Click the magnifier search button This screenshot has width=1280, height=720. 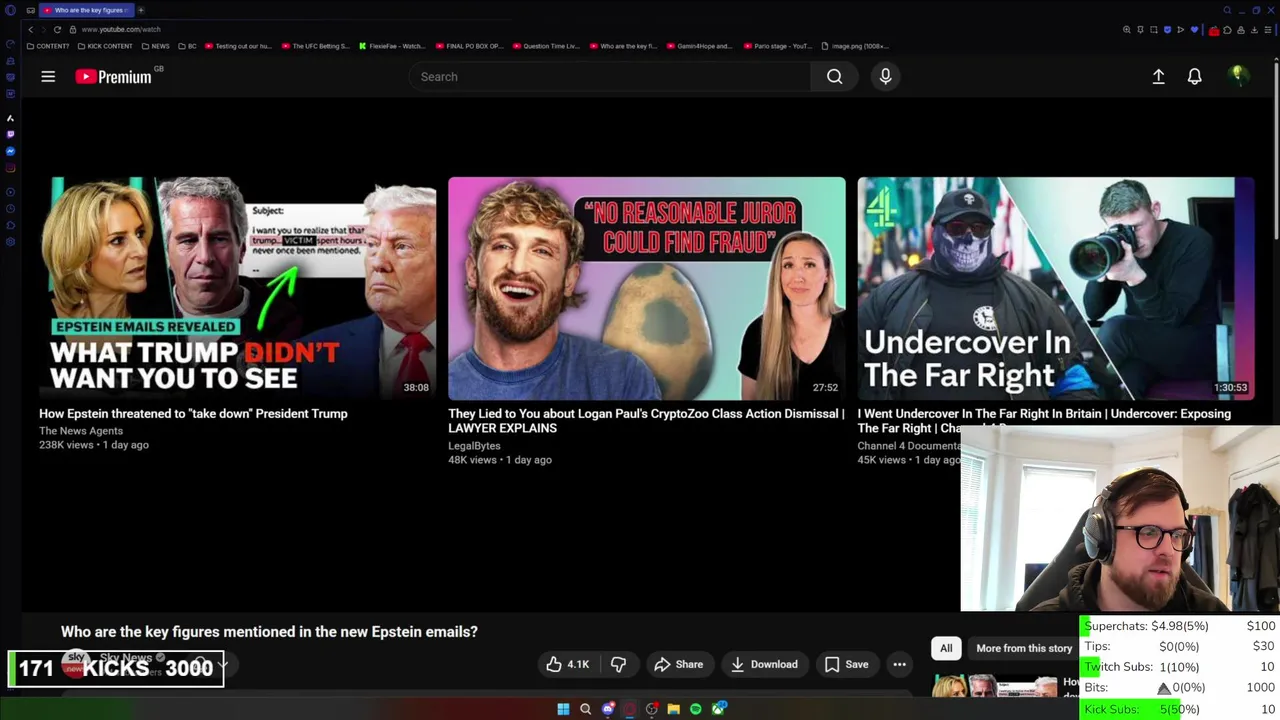coord(834,76)
